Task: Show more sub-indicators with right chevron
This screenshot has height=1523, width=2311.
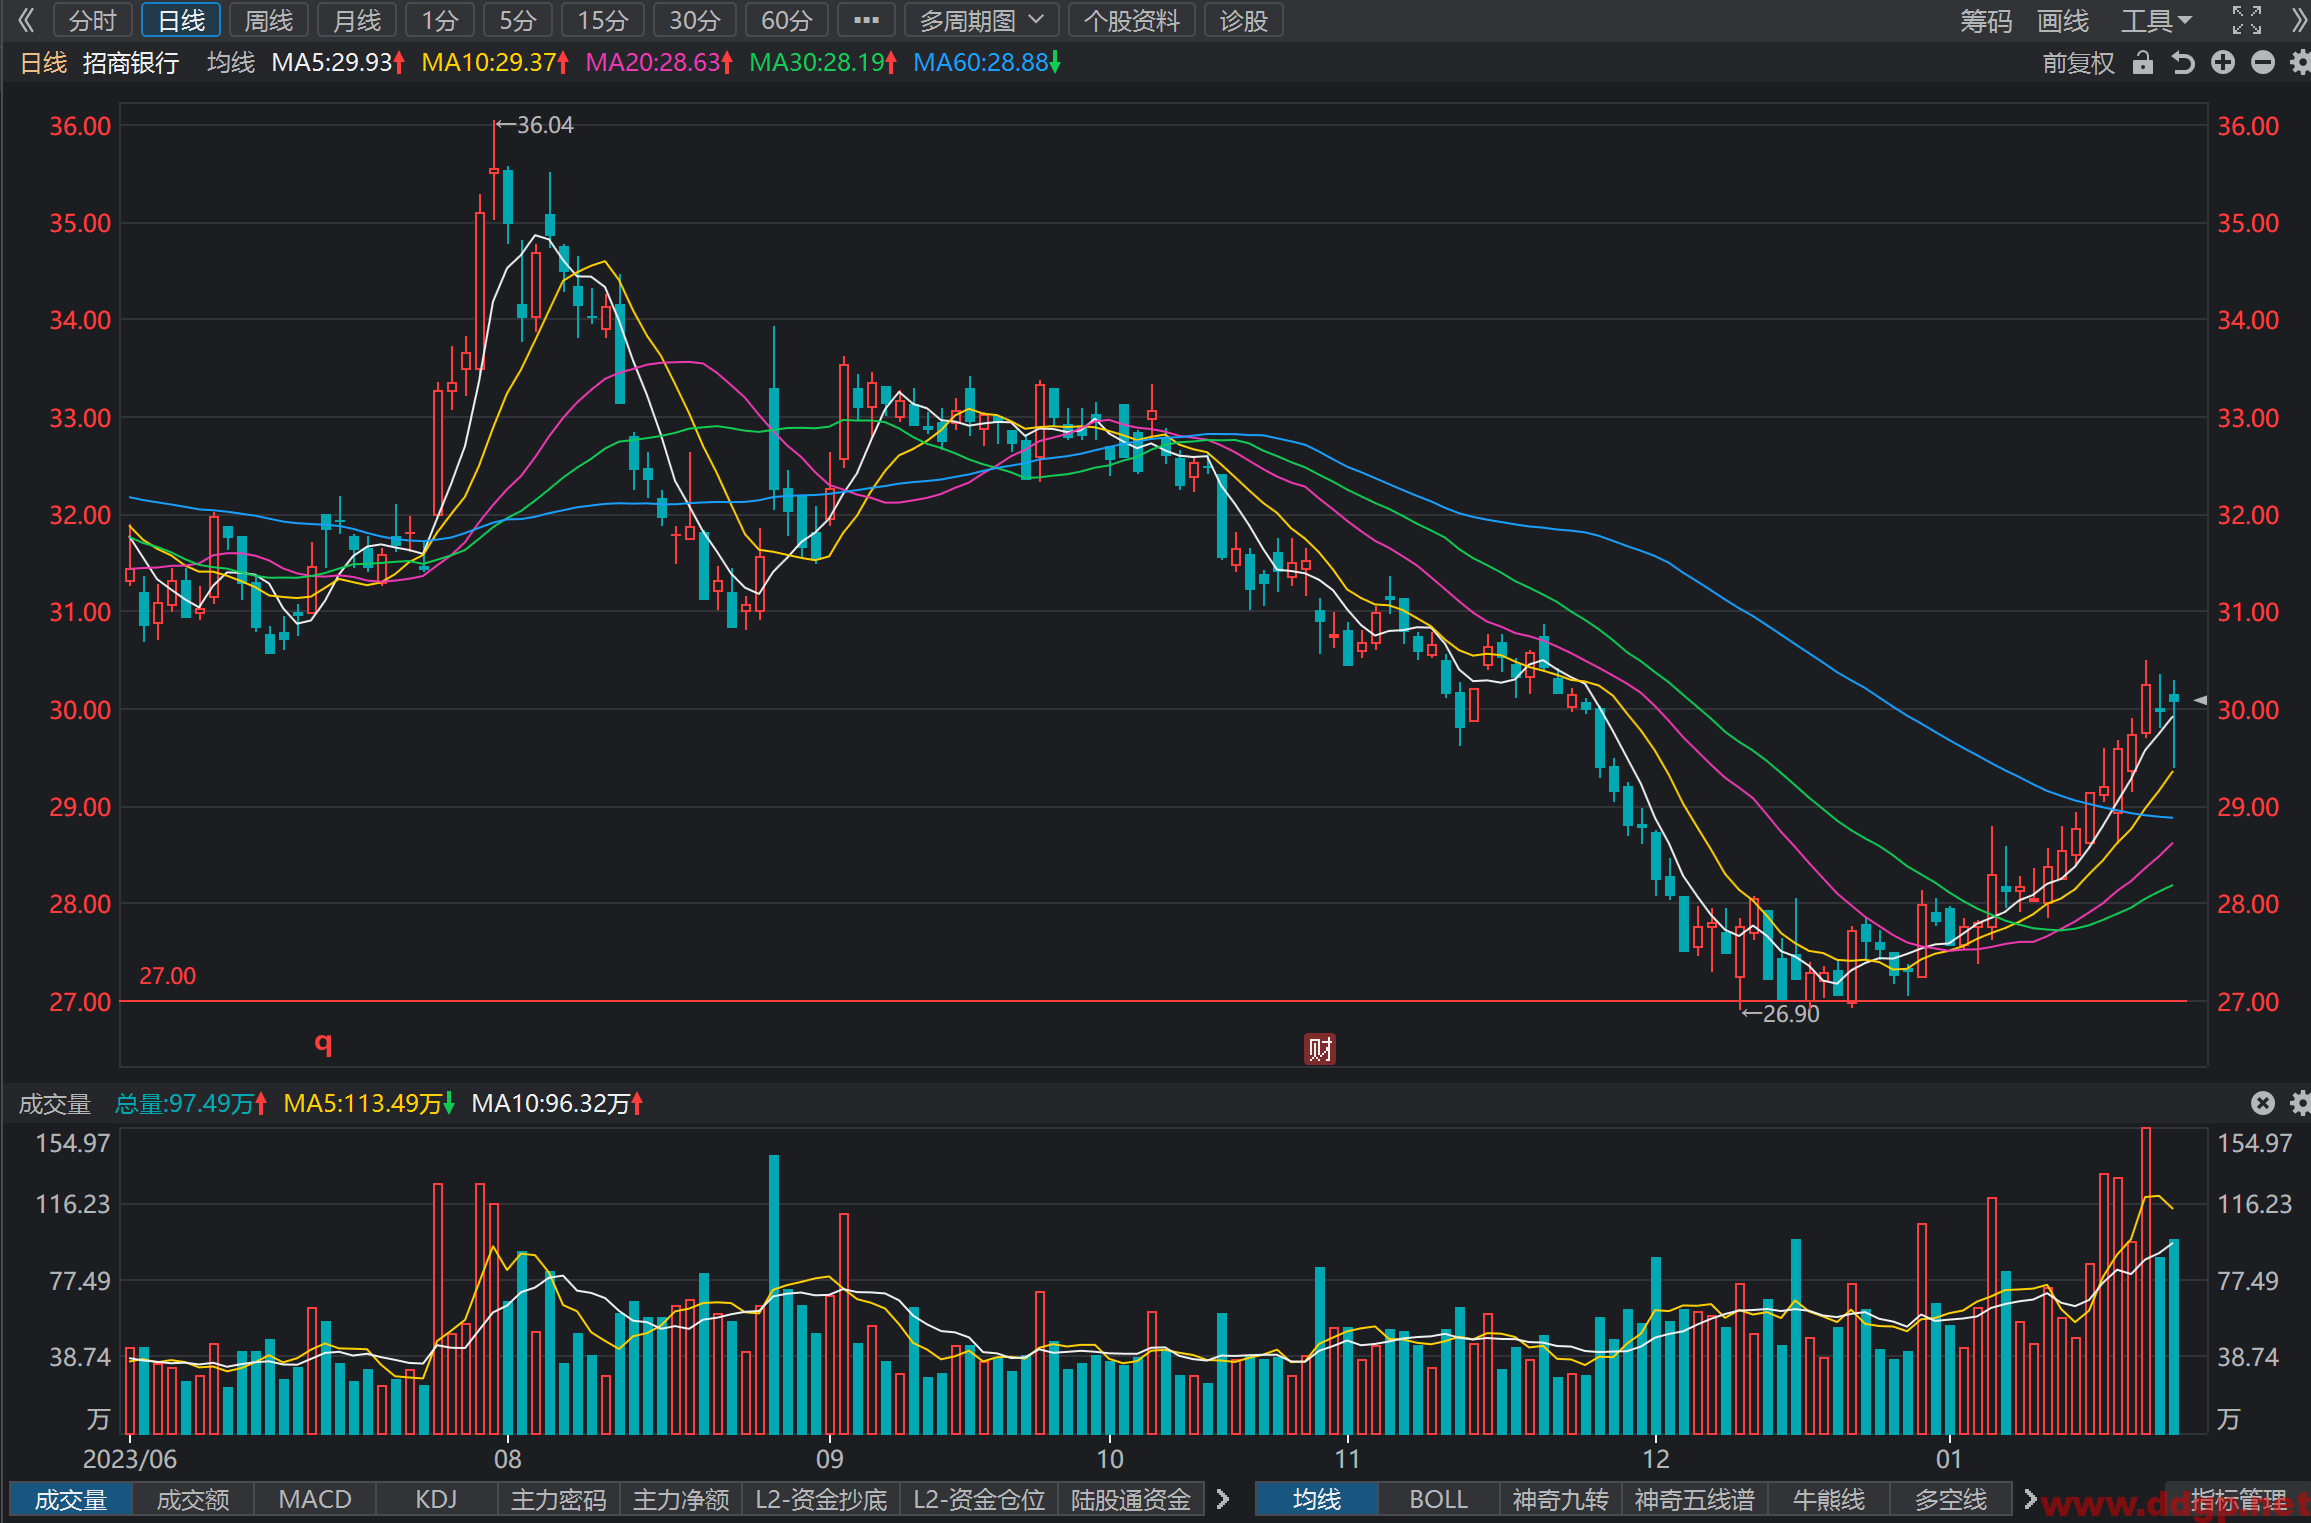Action: coord(1222,1500)
